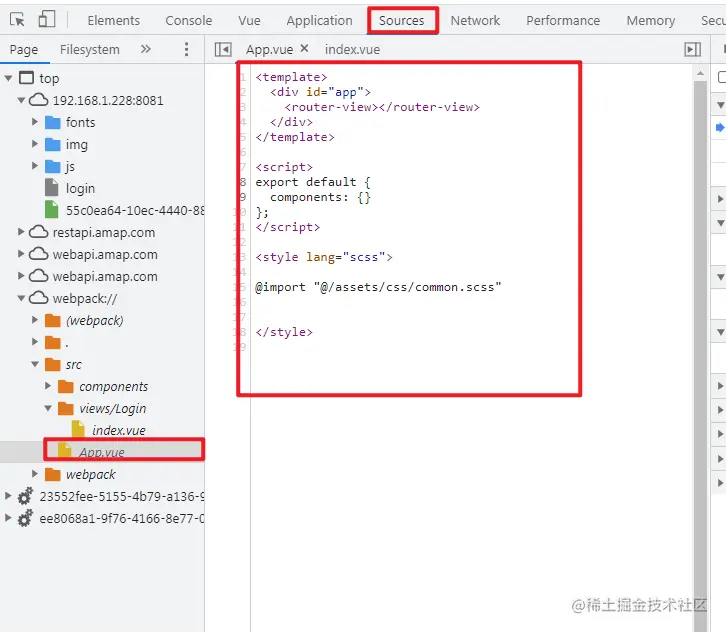Expand the components folder
This screenshot has height=632, width=726.
pos(48,386)
